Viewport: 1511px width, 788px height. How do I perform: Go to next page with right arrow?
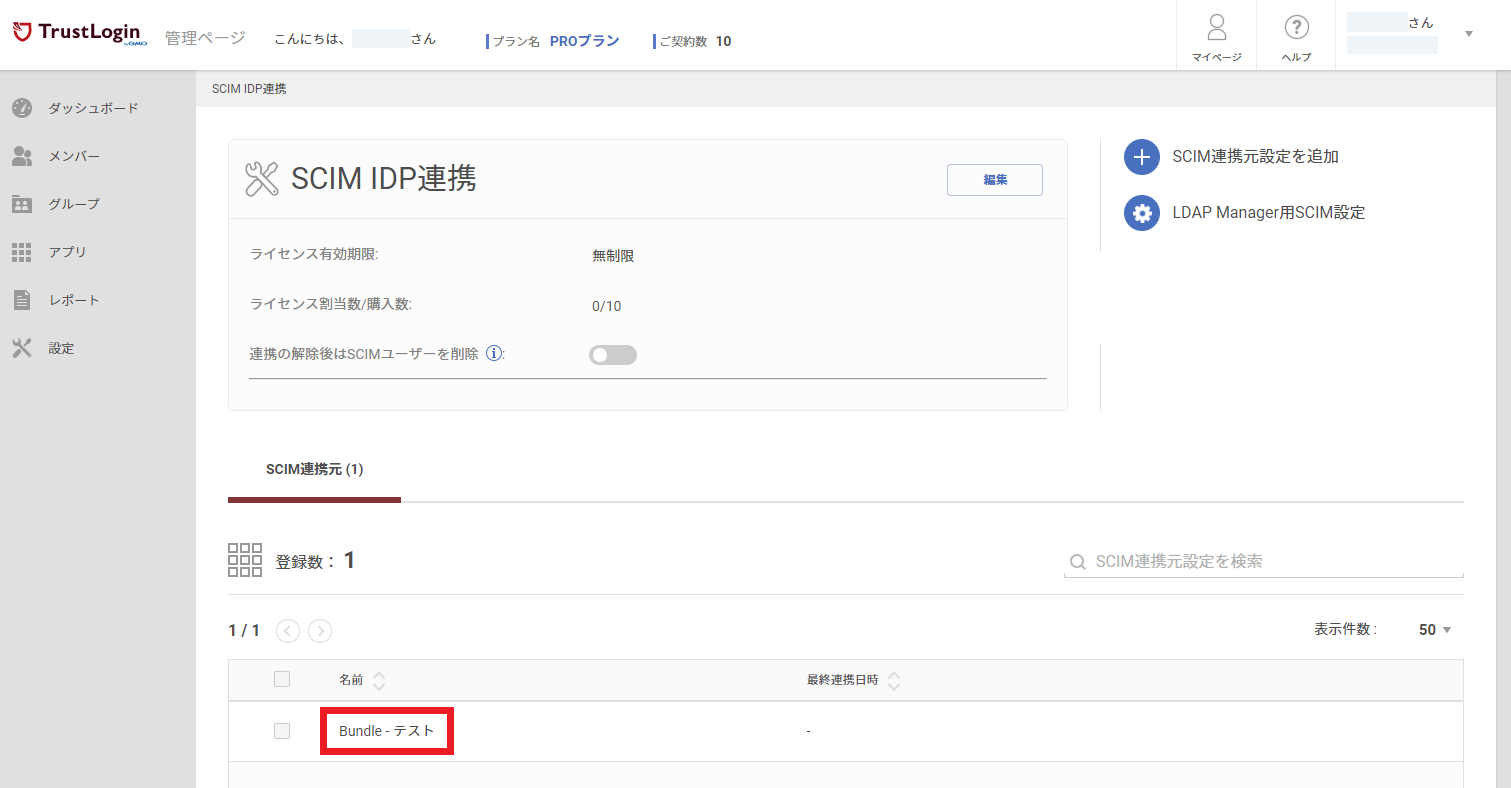320,630
